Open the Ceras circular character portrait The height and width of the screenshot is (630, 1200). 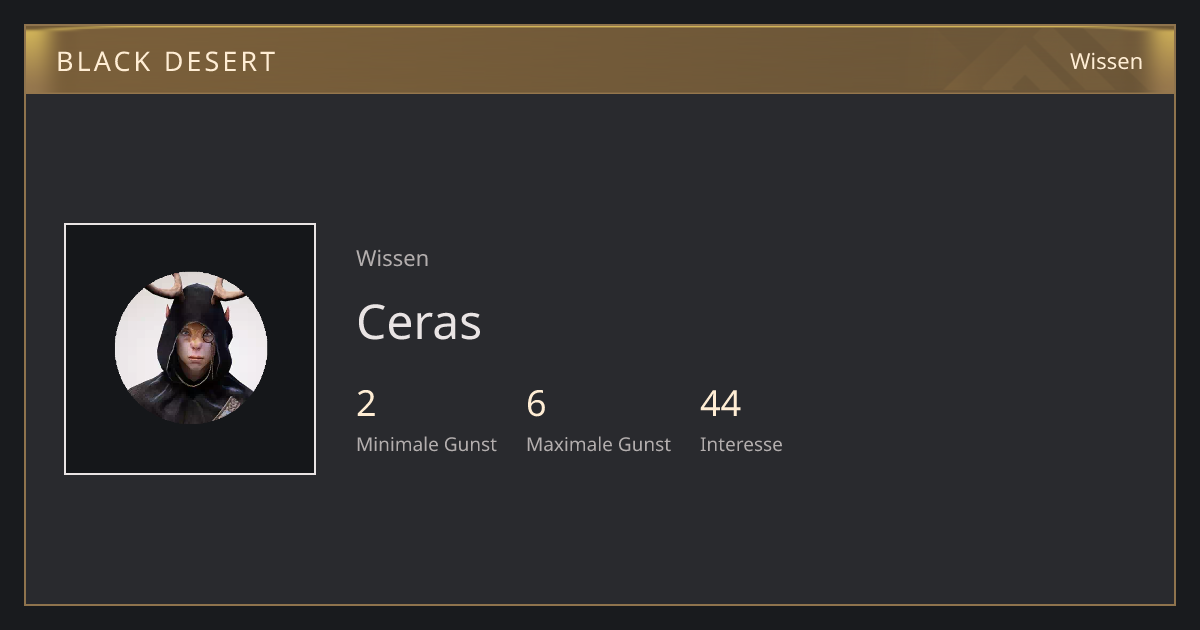point(191,348)
